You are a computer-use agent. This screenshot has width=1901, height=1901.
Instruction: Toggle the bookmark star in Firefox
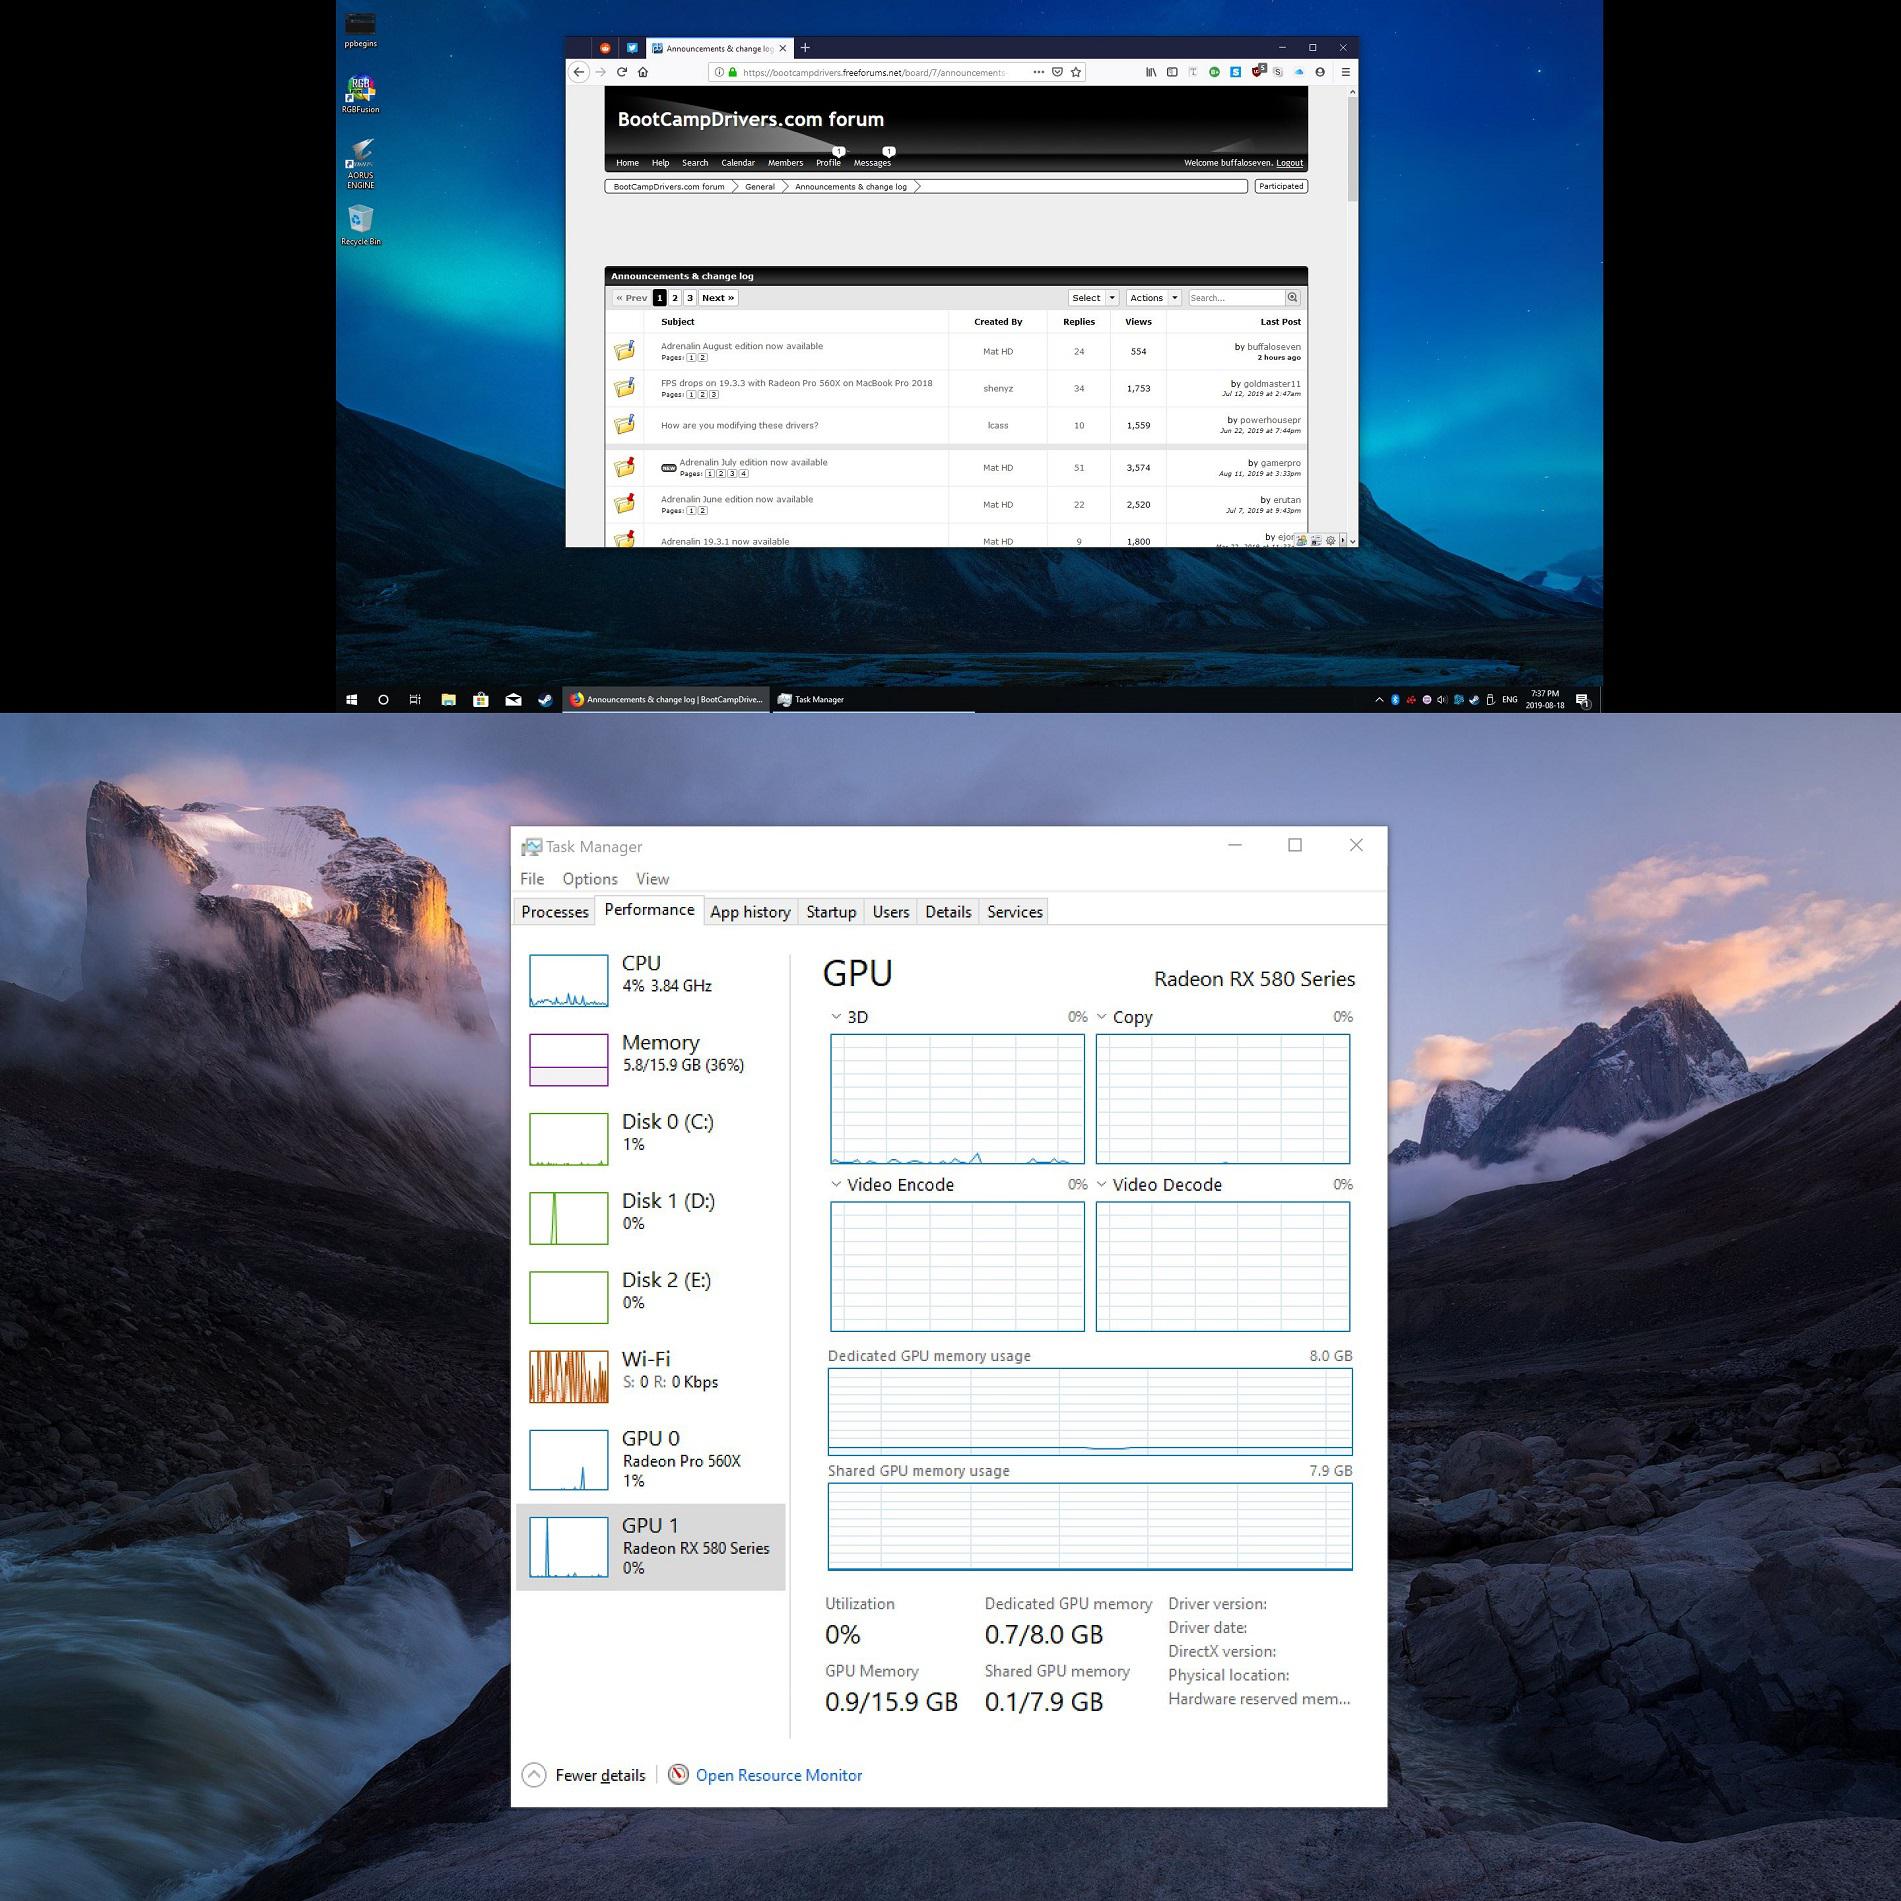pyautogui.click(x=1074, y=72)
